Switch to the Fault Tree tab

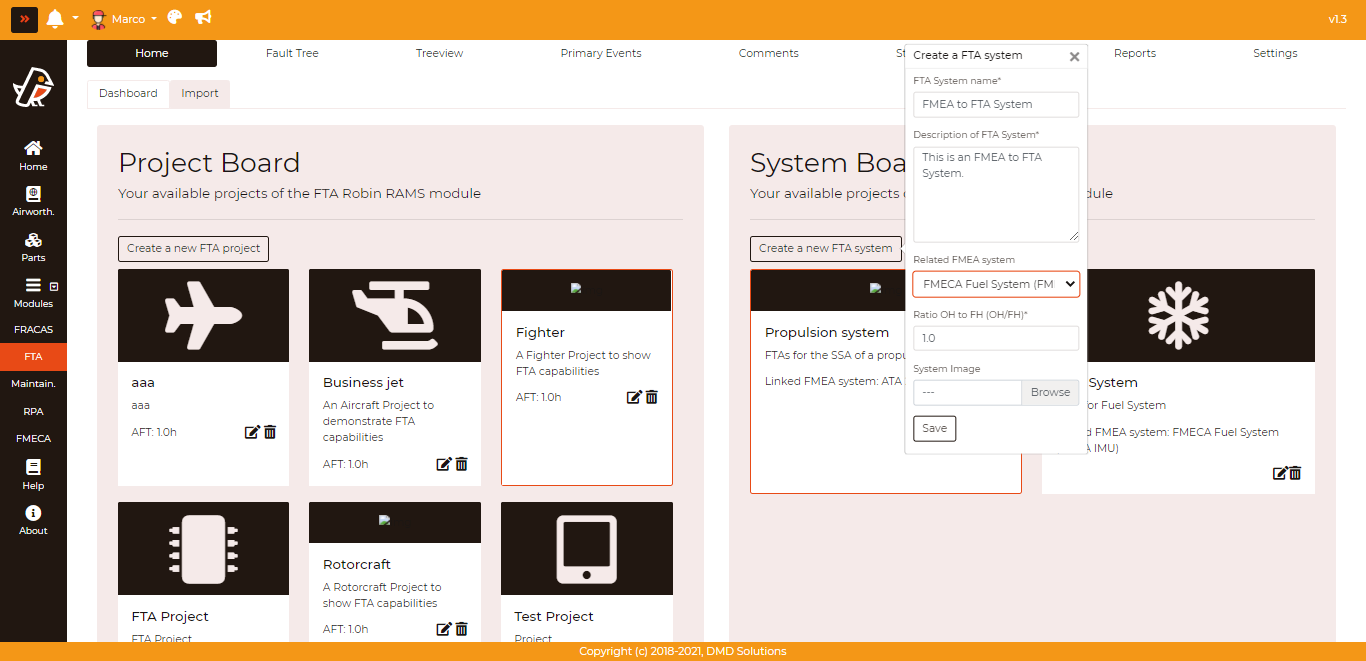tap(292, 53)
